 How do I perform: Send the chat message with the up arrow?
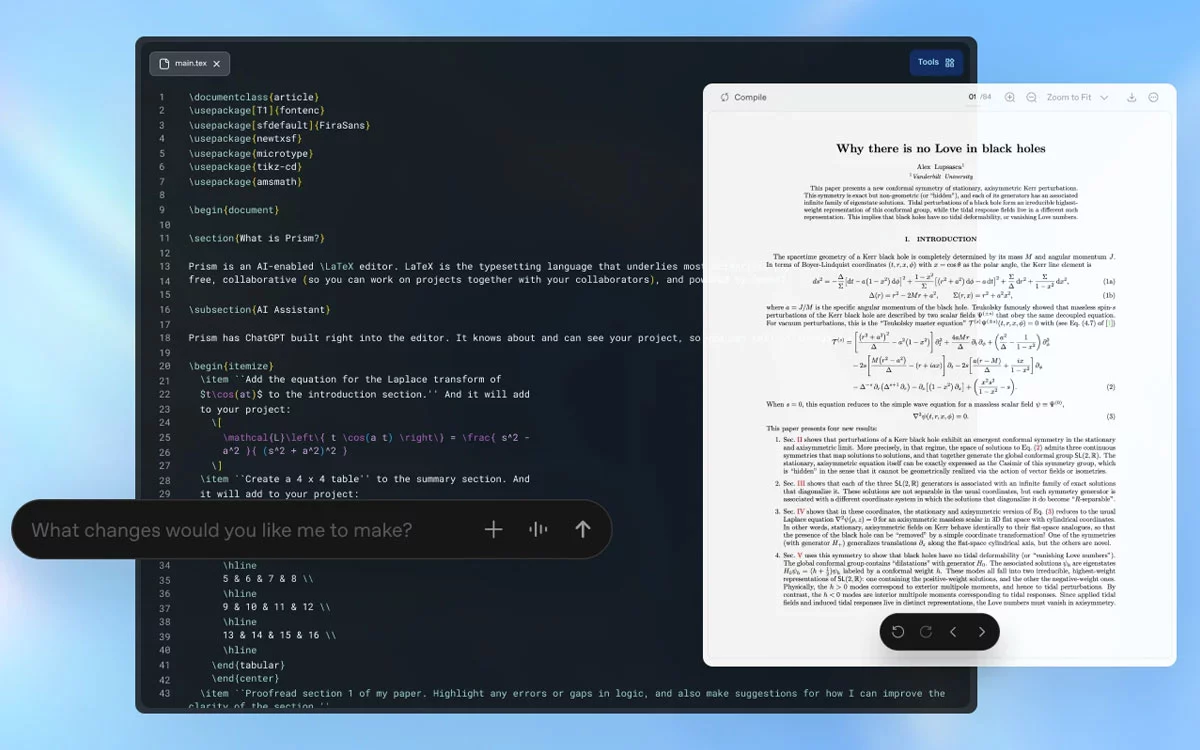point(582,529)
